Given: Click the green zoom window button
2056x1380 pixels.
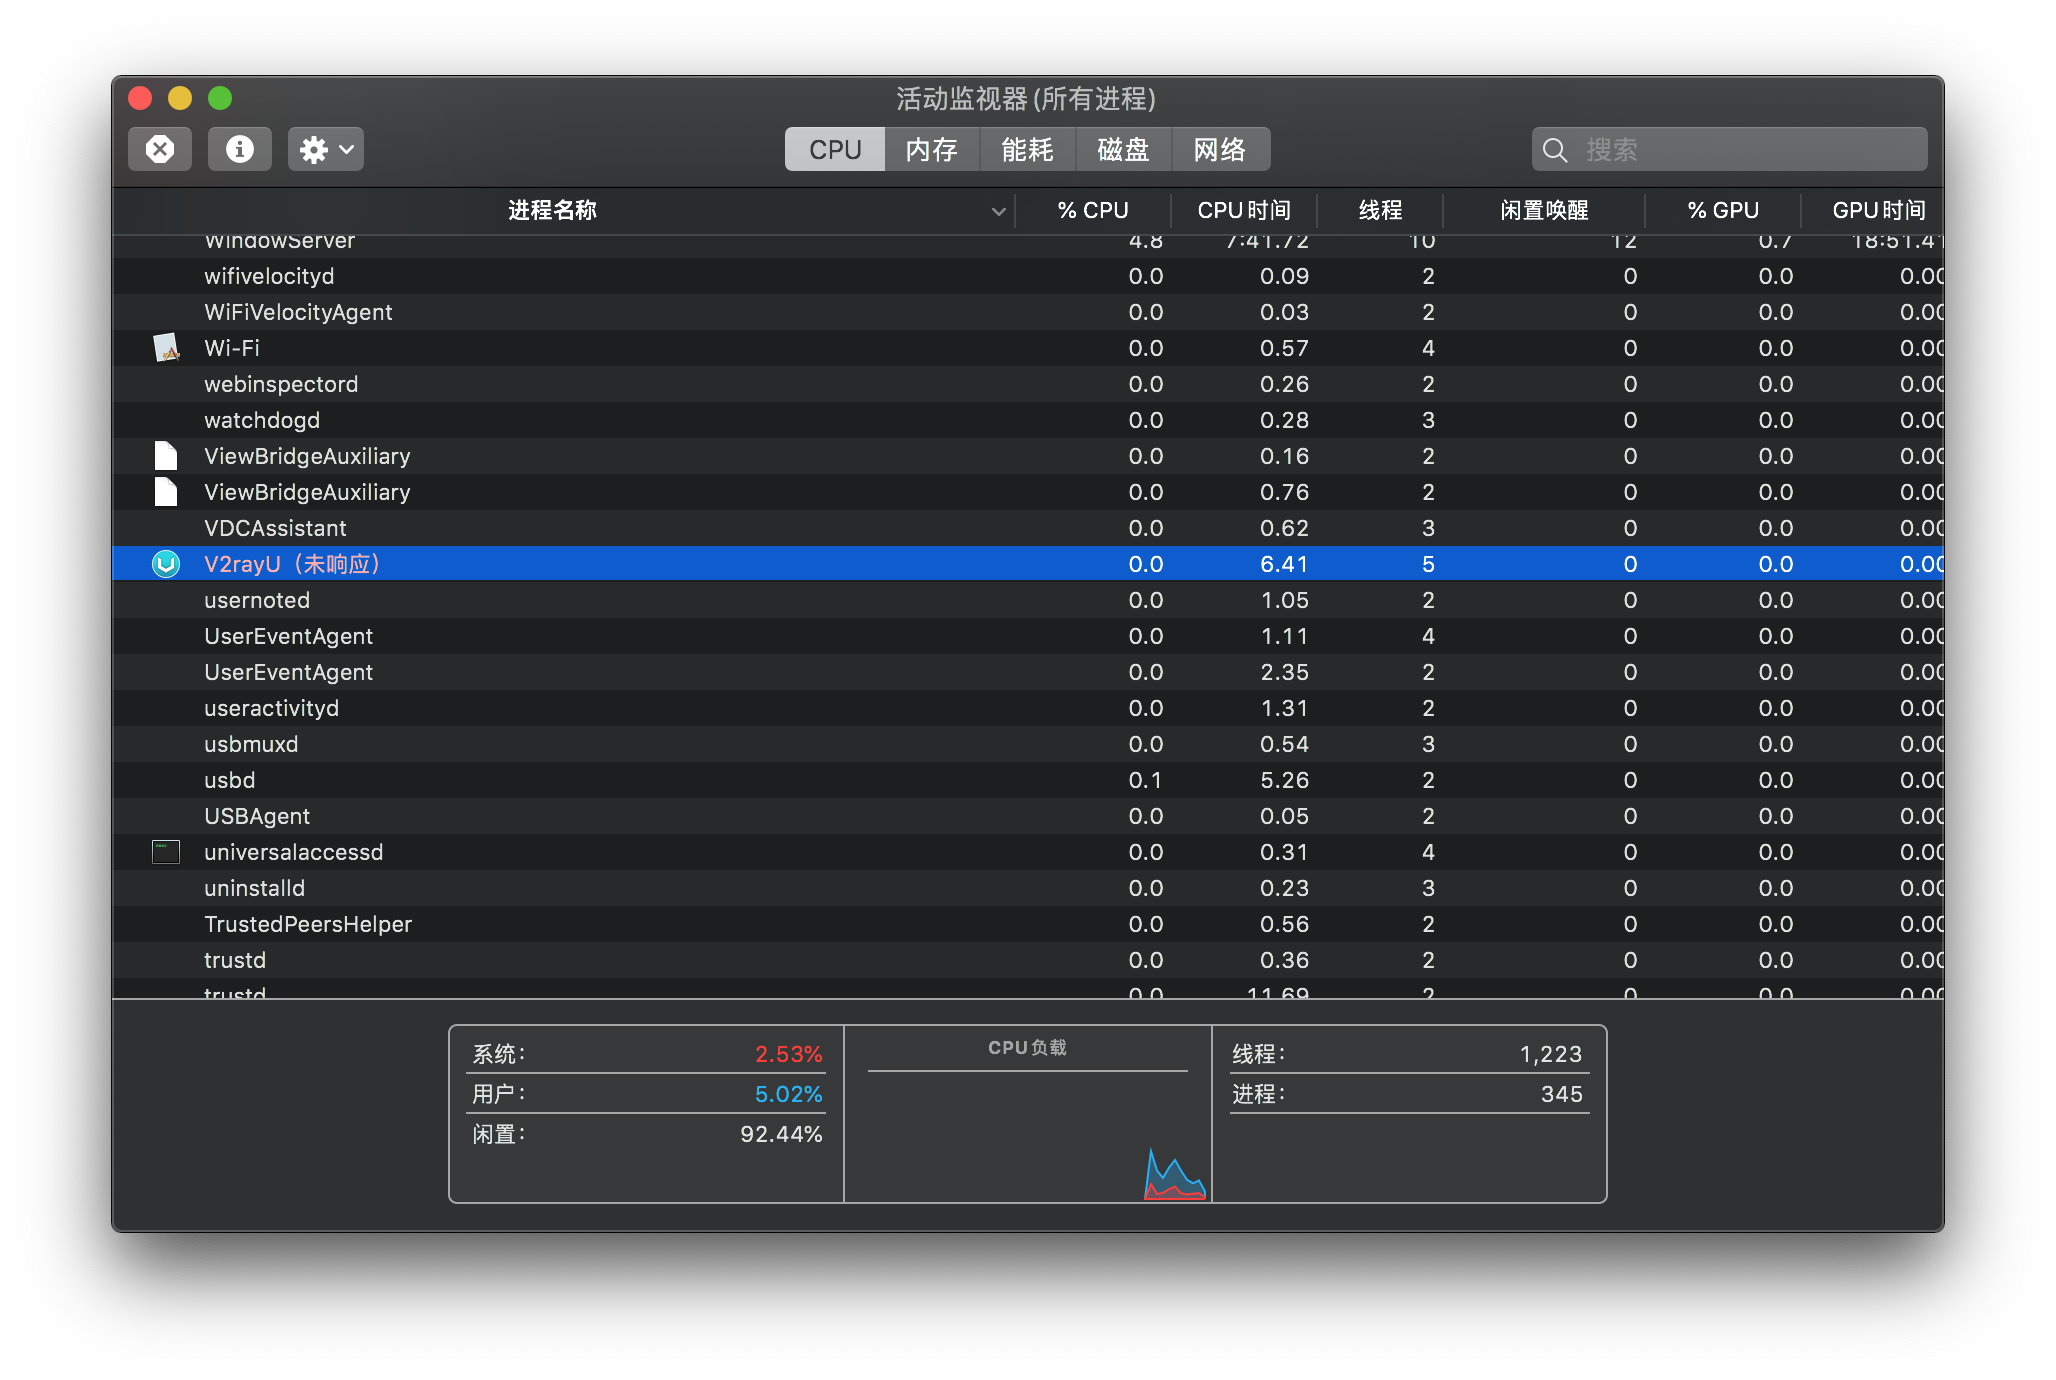Looking at the screenshot, I should coord(220,98).
